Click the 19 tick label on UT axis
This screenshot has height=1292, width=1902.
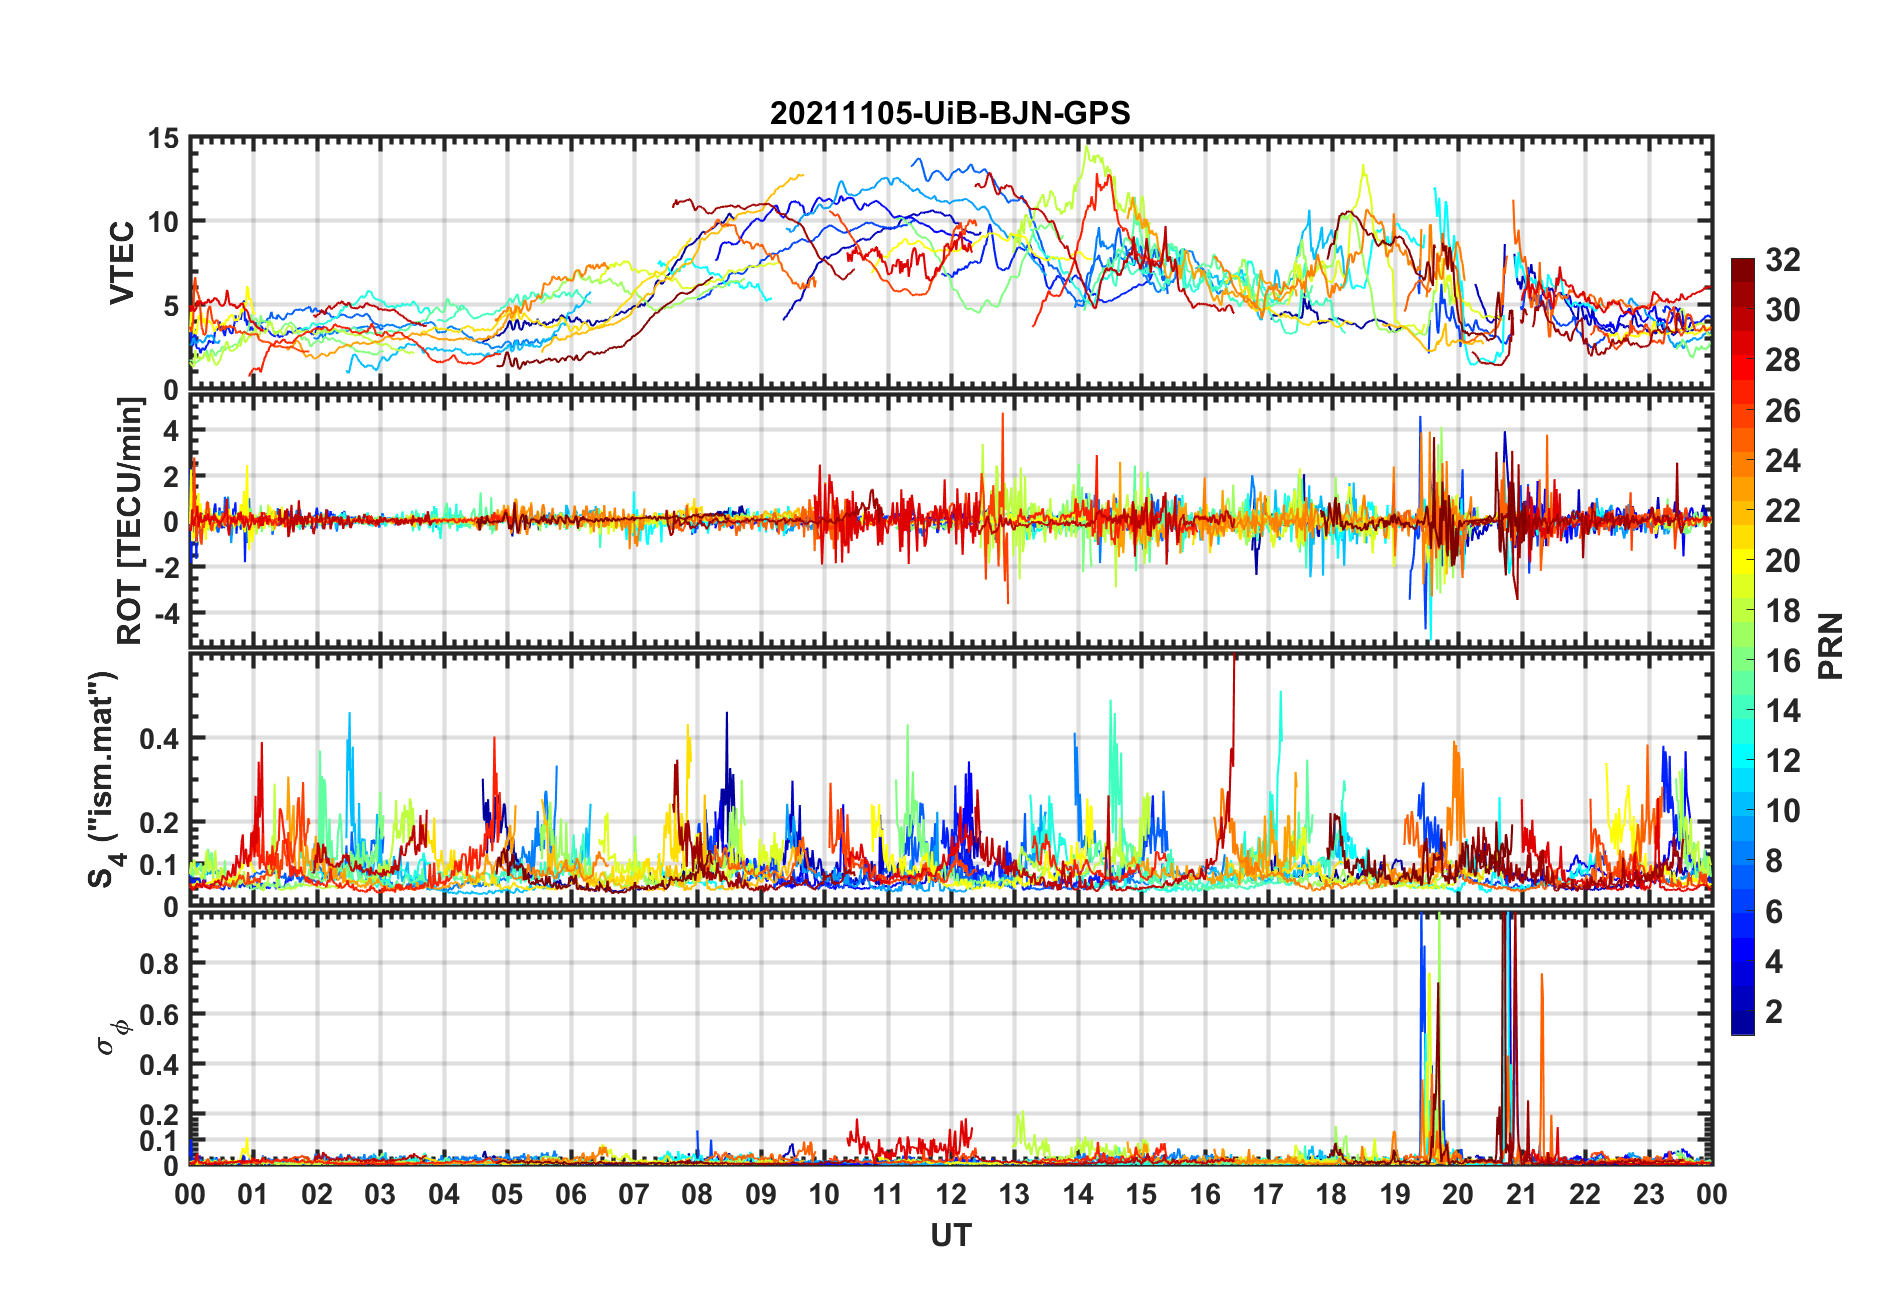[x=1395, y=1194]
